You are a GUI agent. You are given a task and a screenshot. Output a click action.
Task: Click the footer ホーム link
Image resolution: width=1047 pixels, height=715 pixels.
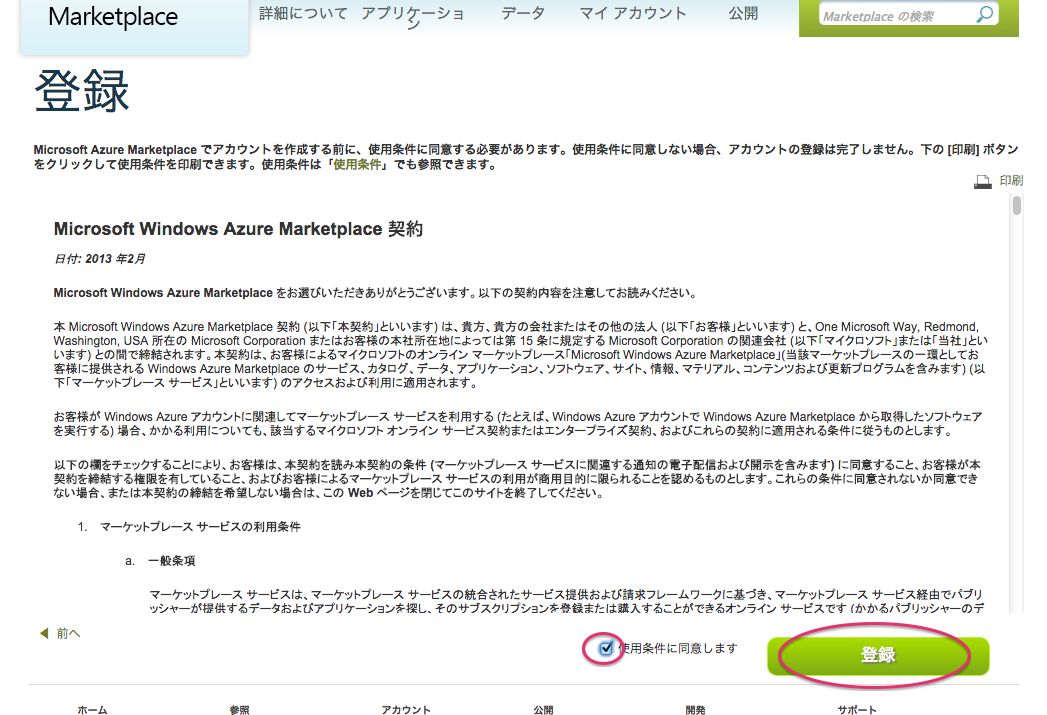(92, 710)
